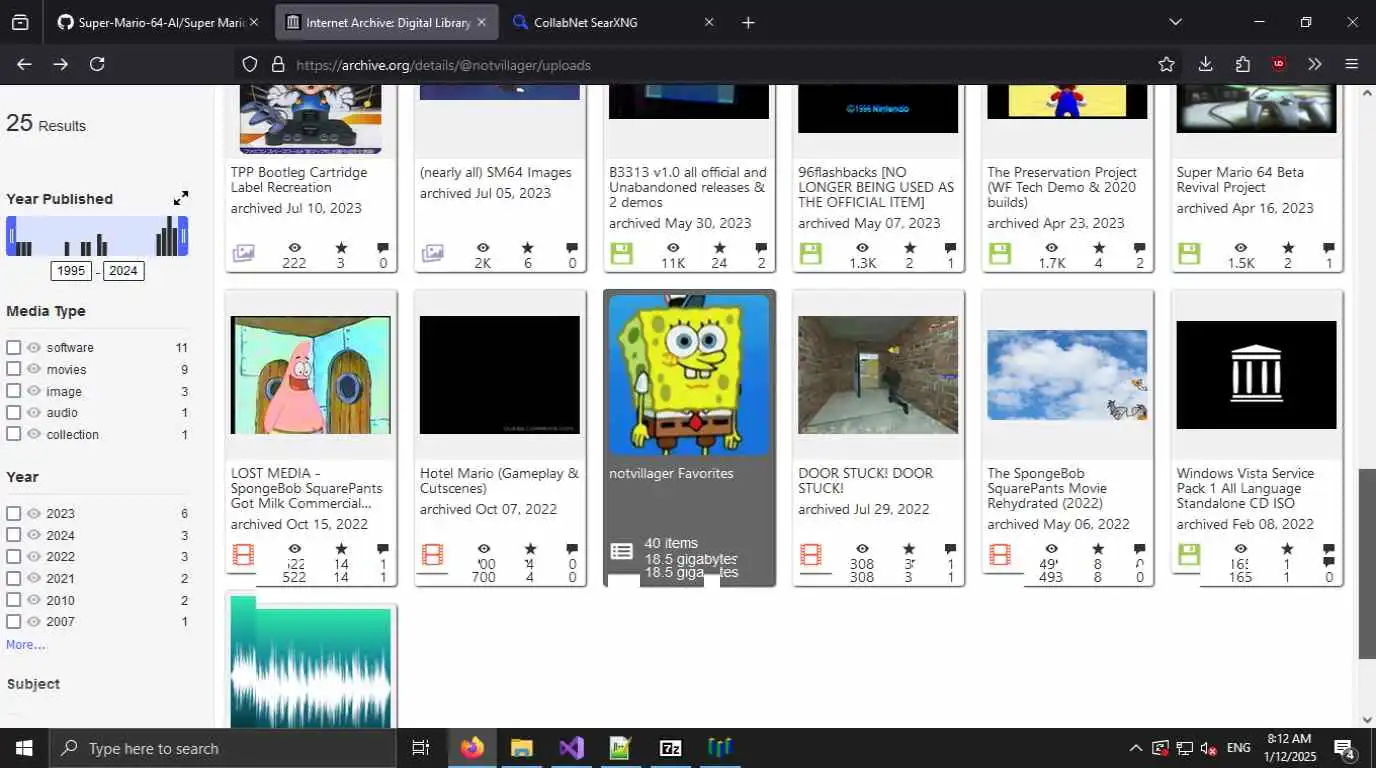Viewport: 1376px width, 768px height.
Task: Open the Firefox downloads panel
Action: tap(1205, 64)
